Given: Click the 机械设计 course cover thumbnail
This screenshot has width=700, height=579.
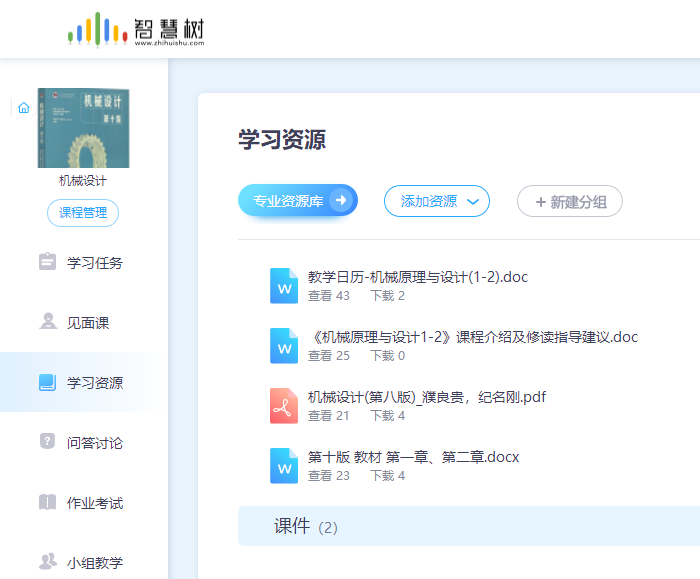Looking at the screenshot, I should pyautogui.click(x=83, y=128).
